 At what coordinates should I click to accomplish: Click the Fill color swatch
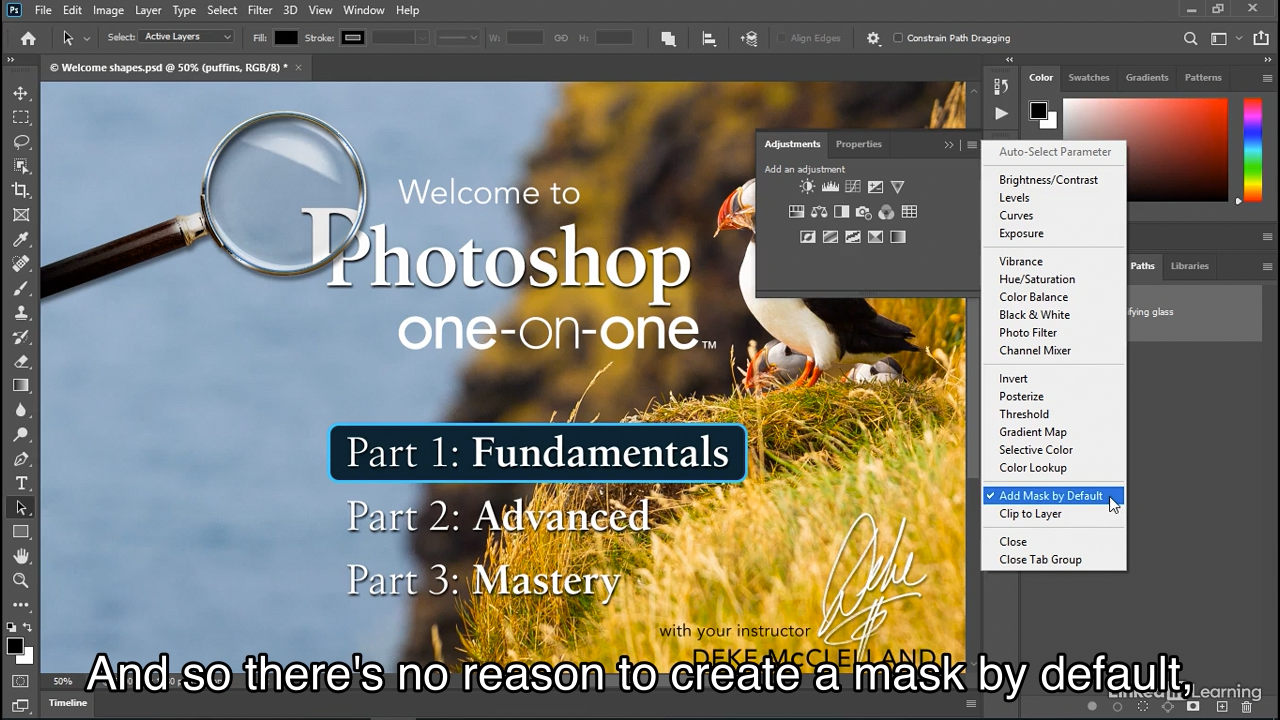coord(286,38)
